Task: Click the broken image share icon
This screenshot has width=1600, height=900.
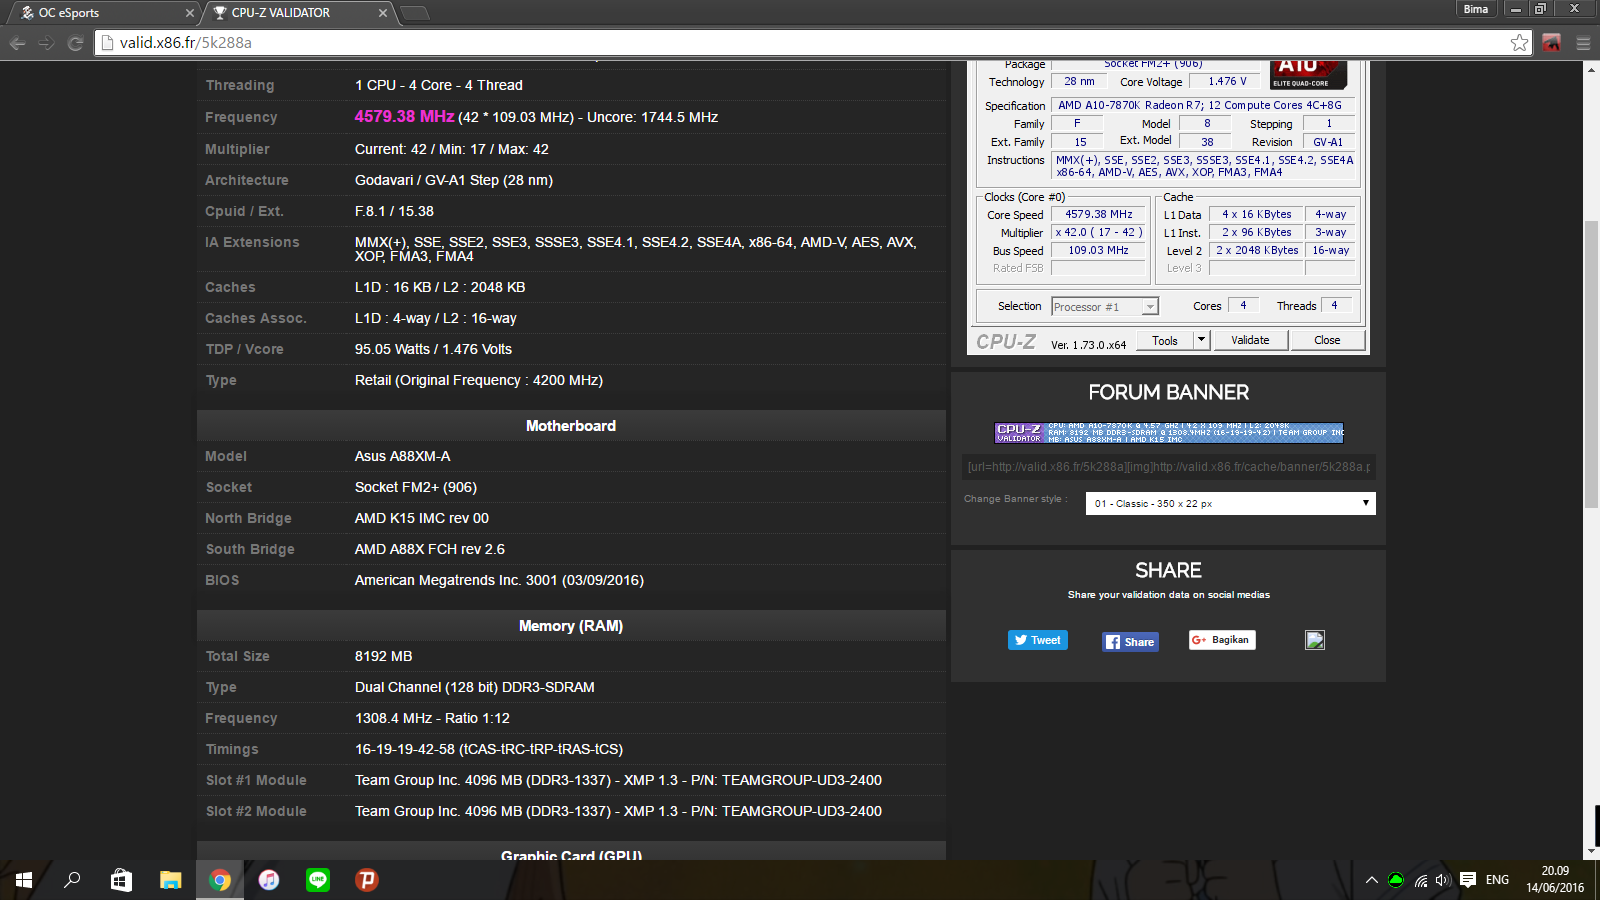Action: click(x=1315, y=640)
